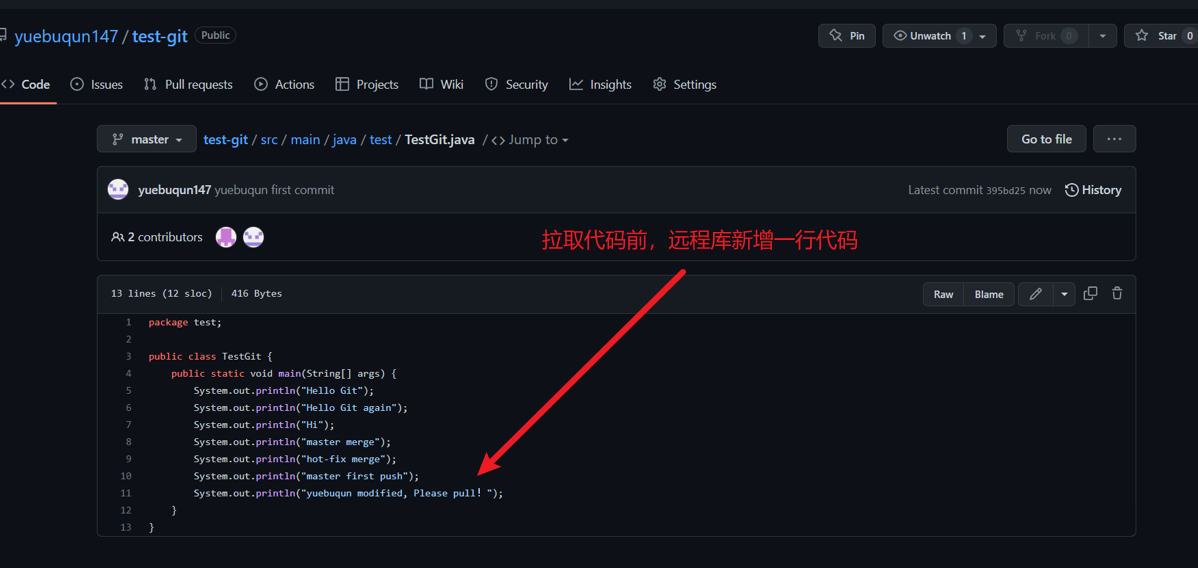
Task: Pin the repository with Pin button
Action: pyautogui.click(x=847, y=36)
